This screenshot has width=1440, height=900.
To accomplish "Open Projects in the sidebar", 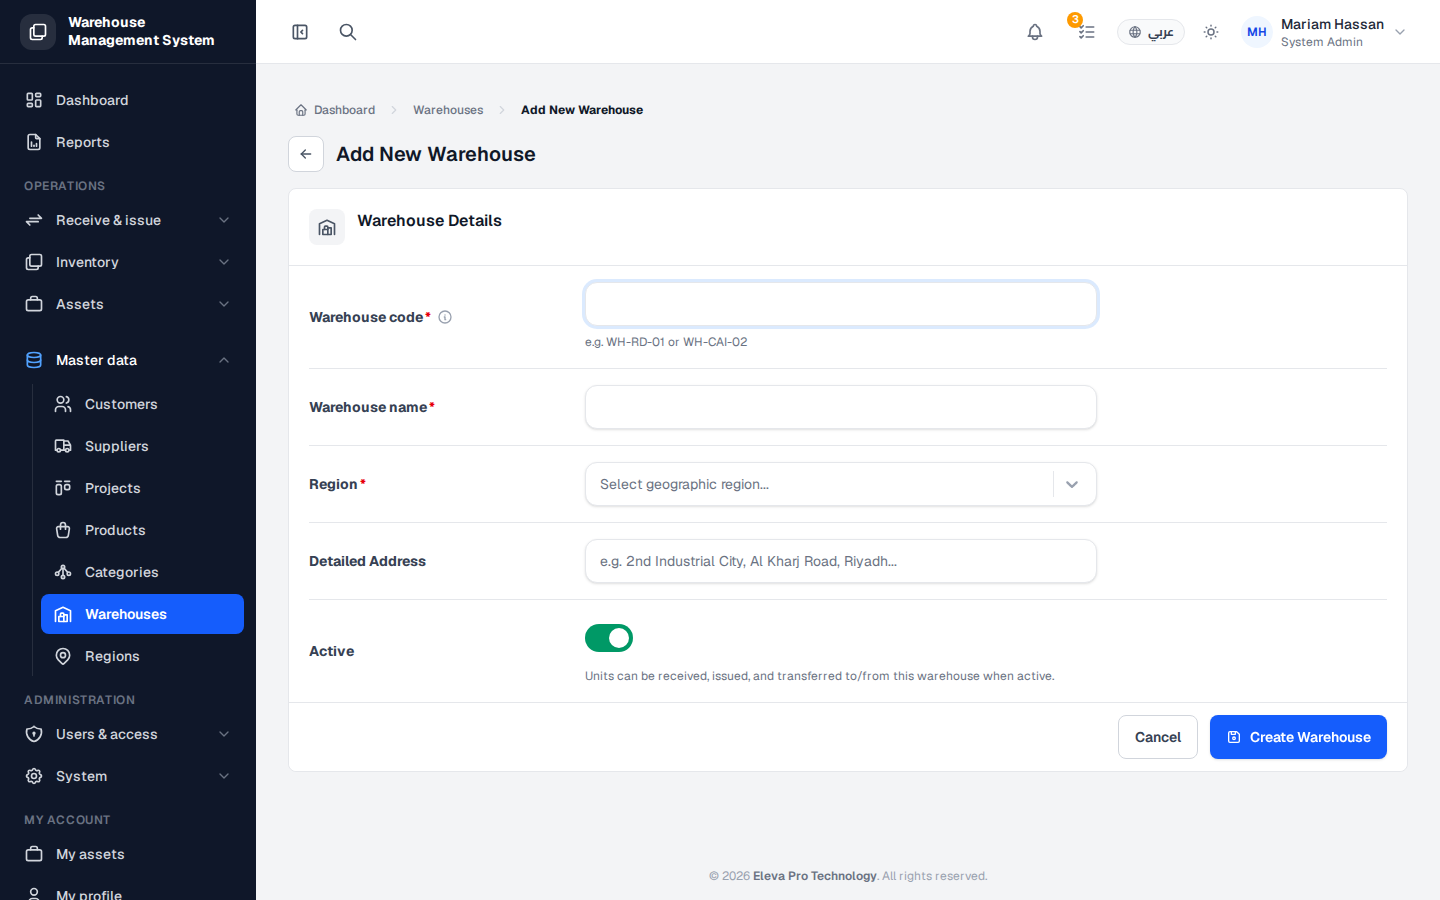I will point(142,488).
